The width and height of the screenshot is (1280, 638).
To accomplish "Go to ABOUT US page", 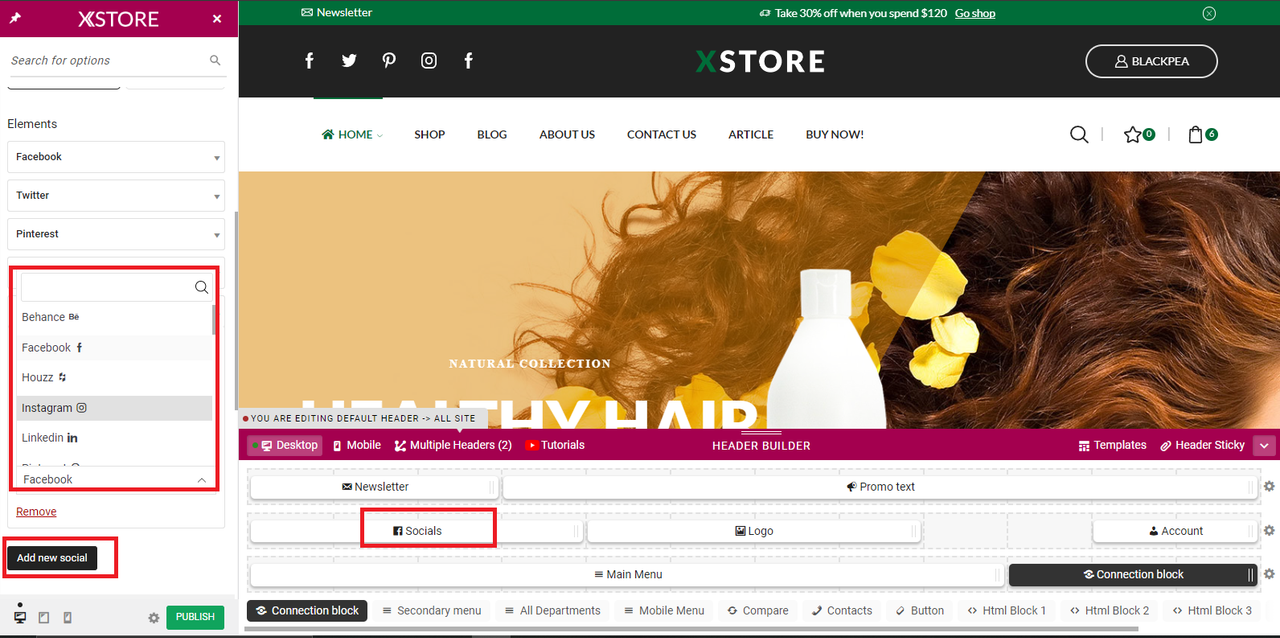I will point(567,134).
